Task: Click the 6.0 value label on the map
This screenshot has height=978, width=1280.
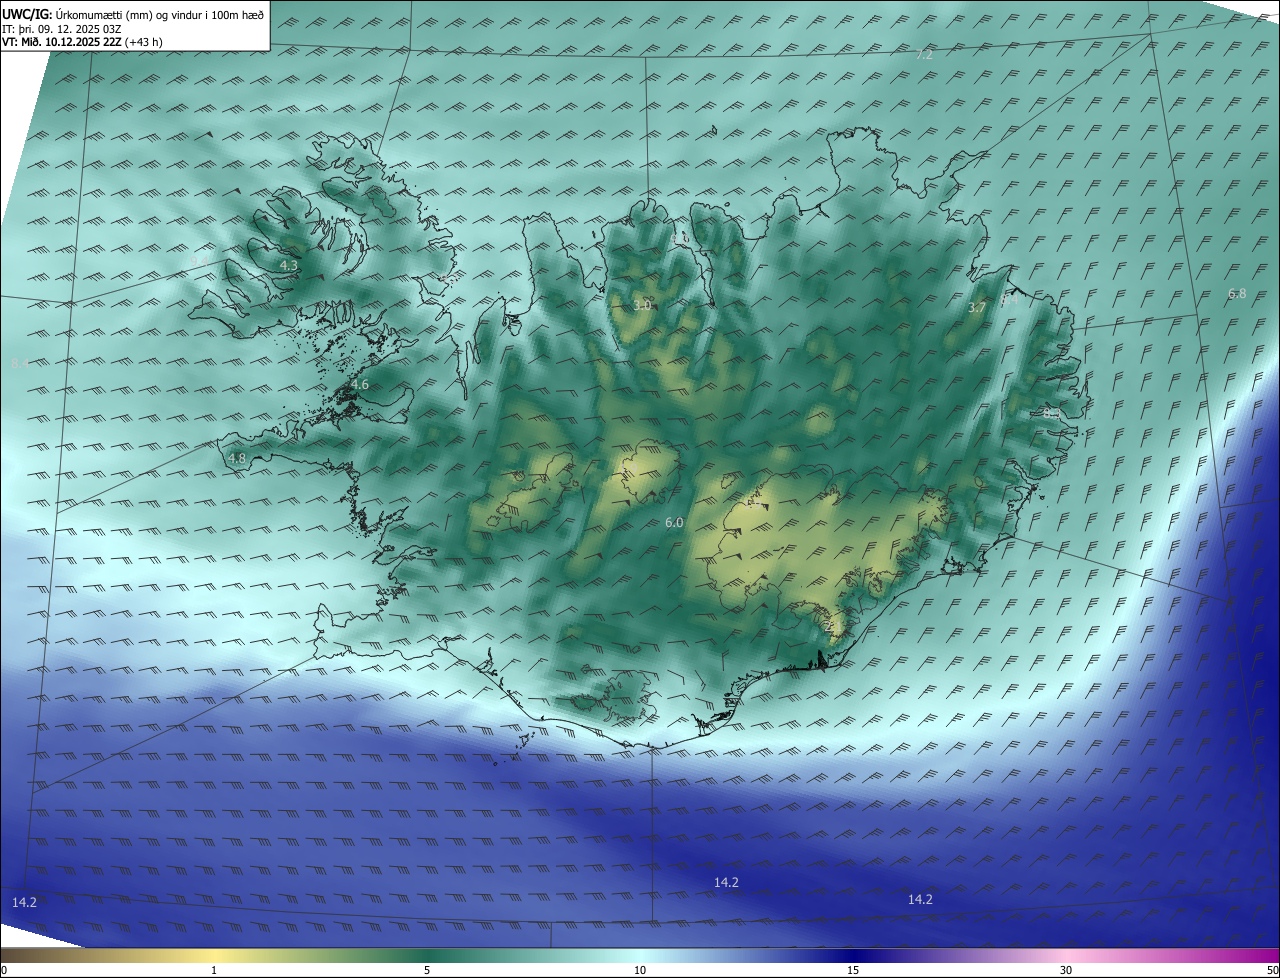Action: click(674, 522)
